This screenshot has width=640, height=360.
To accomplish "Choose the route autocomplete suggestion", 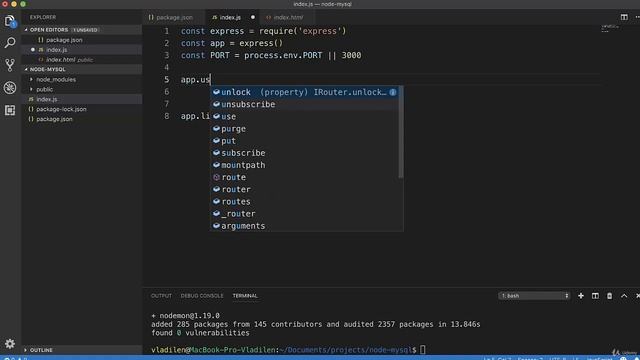I will pos(304,177).
